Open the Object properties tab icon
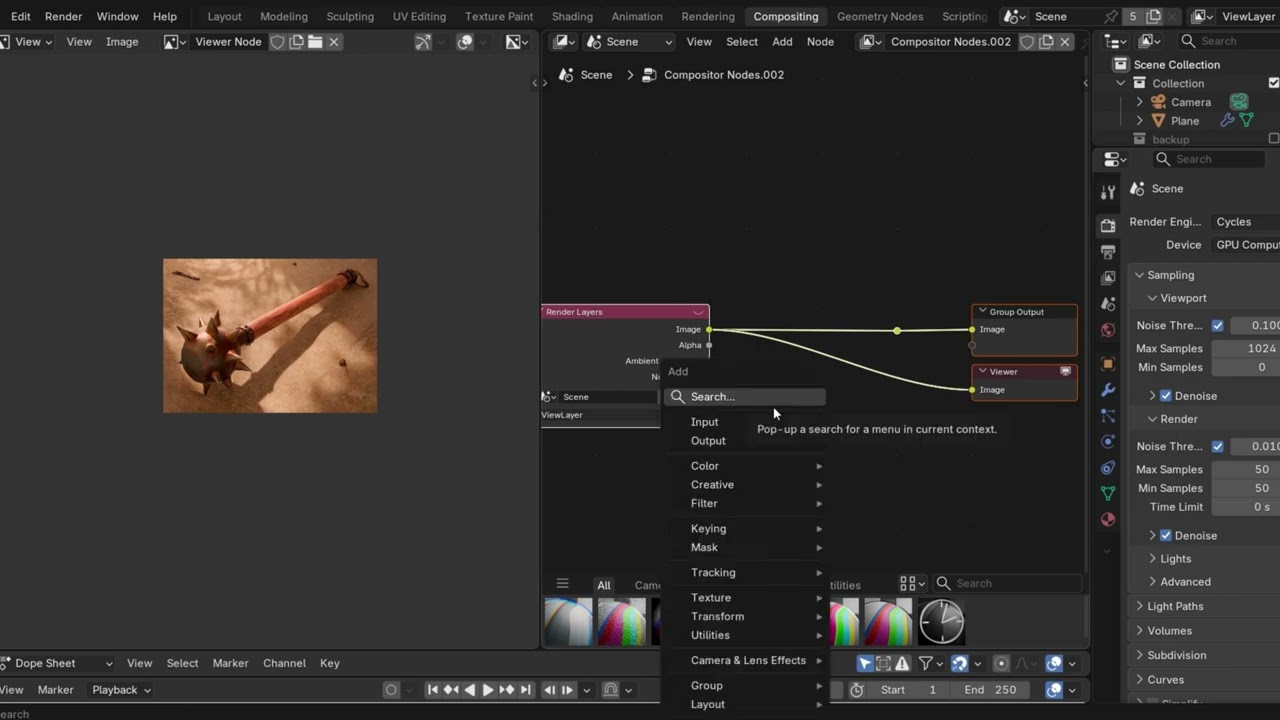This screenshot has width=1280, height=720. [x=1108, y=364]
